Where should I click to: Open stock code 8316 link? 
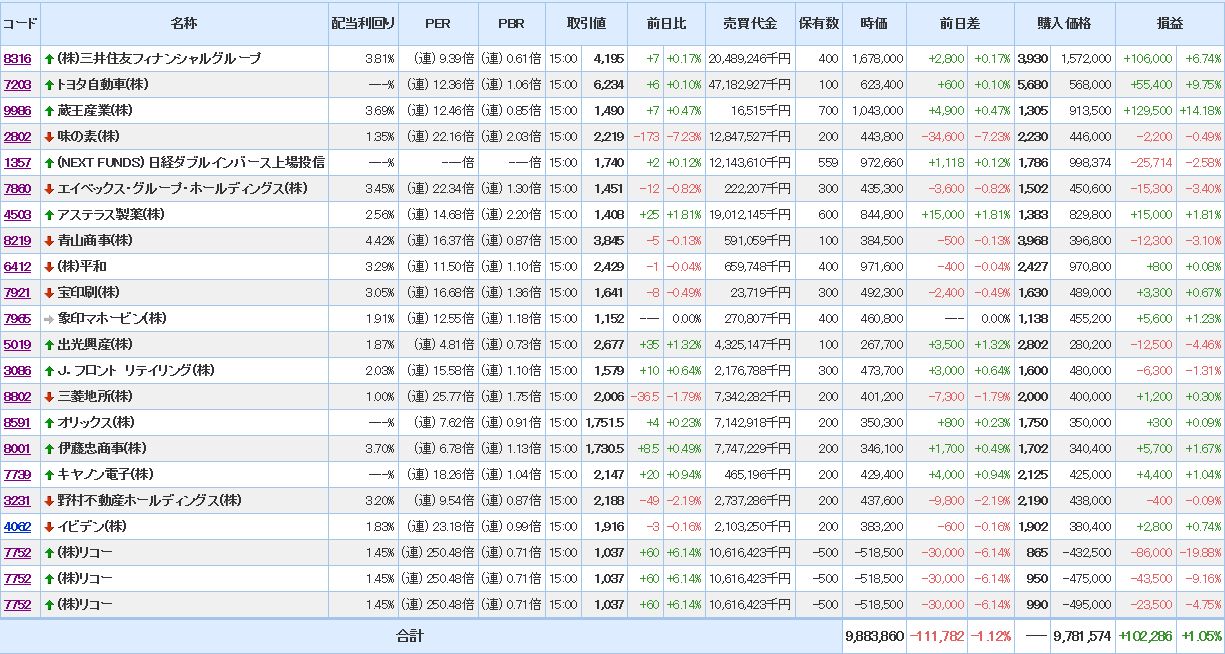[17, 59]
